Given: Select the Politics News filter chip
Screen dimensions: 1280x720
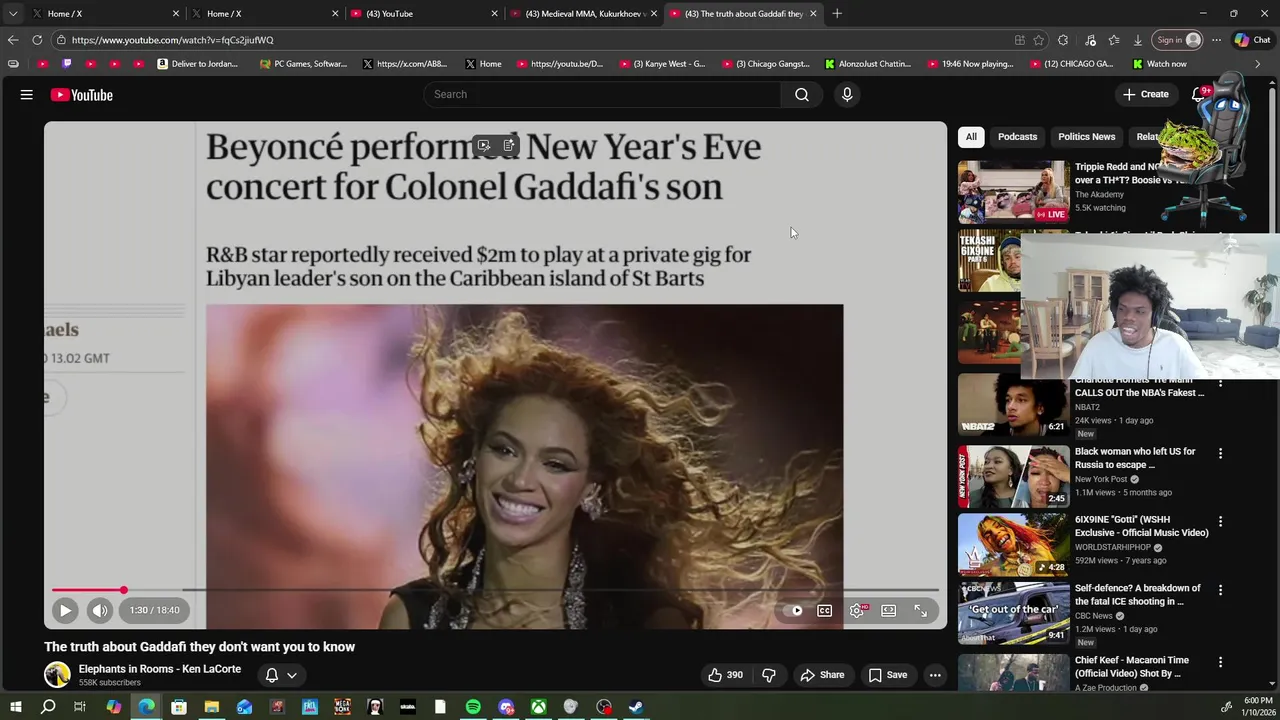Looking at the screenshot, I should (1087, 137).
